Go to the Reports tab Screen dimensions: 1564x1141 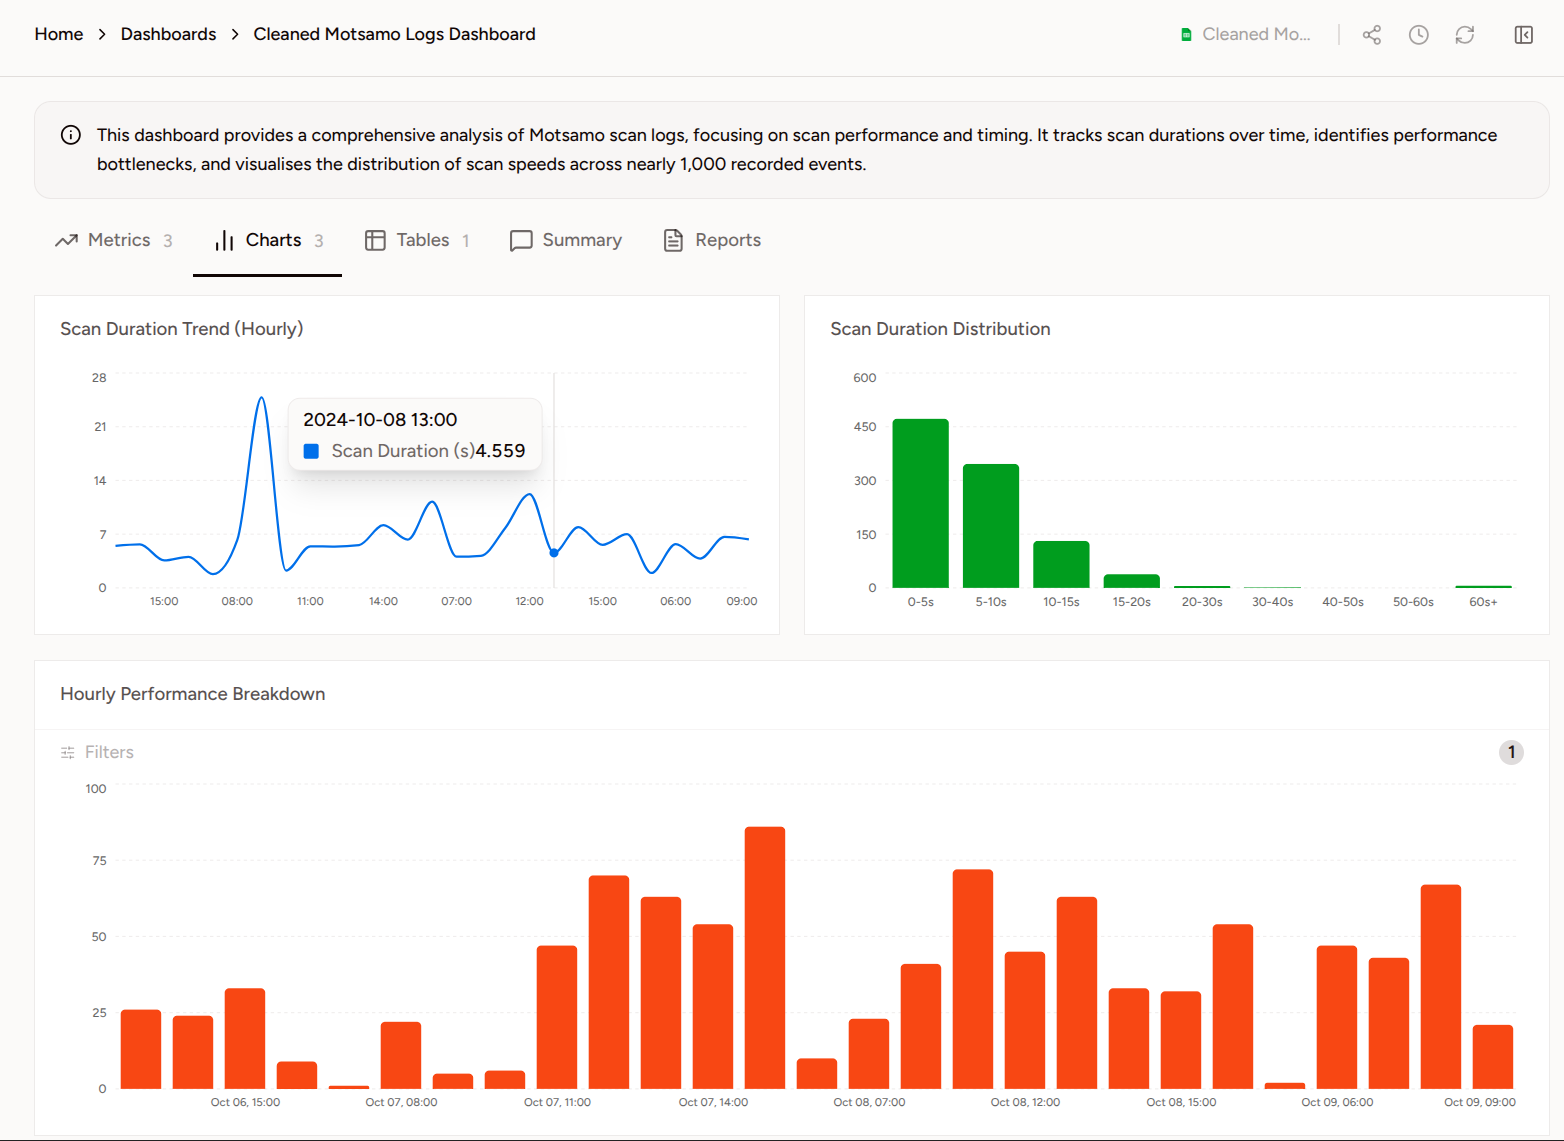click(712, 240)
